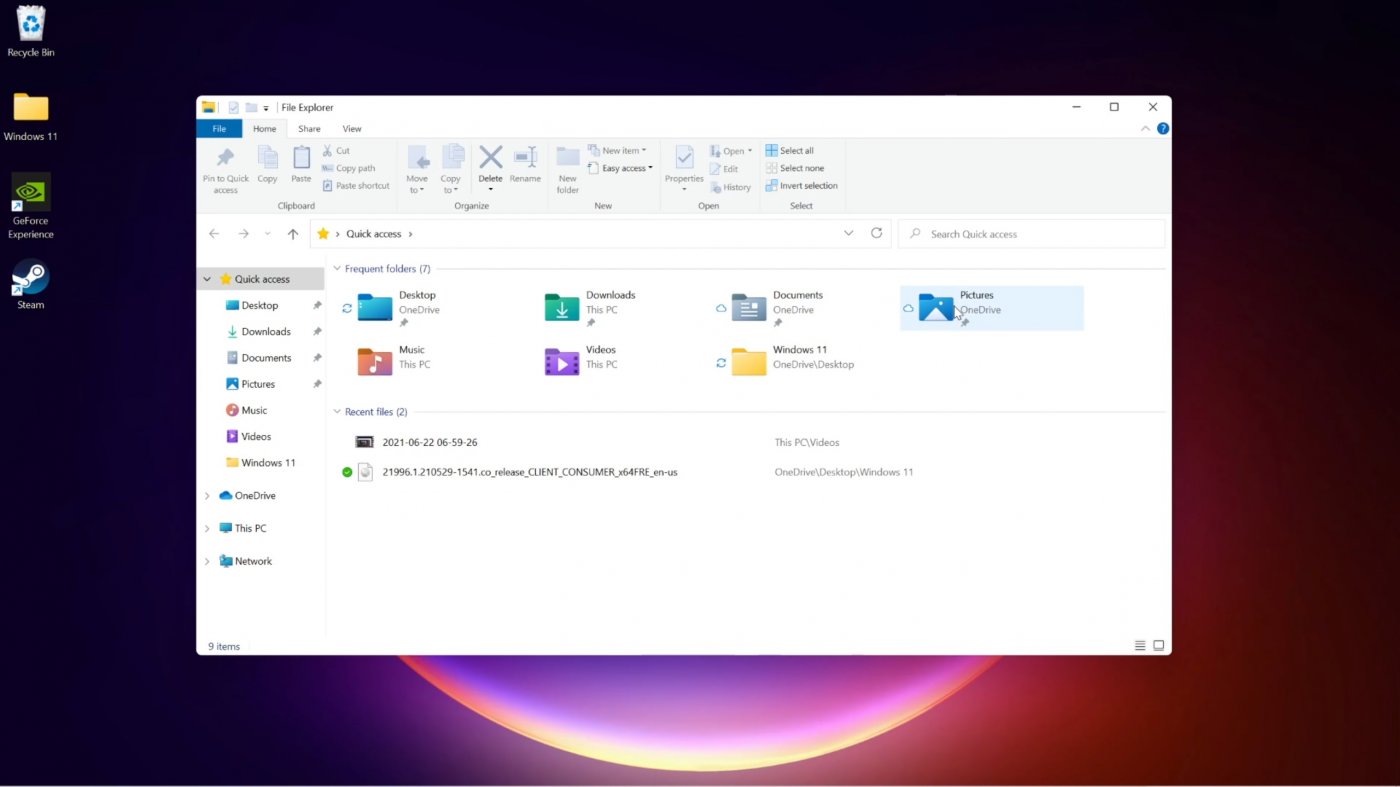
Task: Click the Back navigation arrow
Action: [214, 234]
